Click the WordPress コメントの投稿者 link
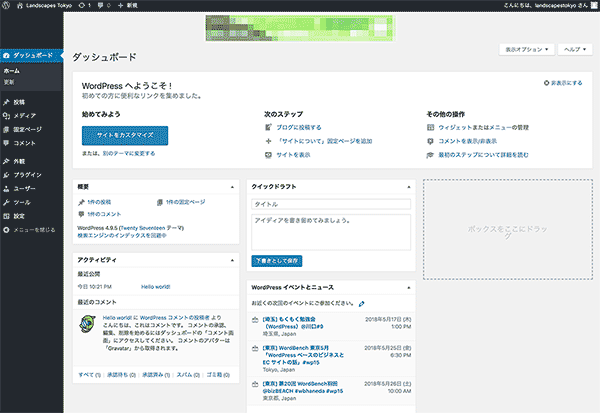This screenshot has height=413, width=600. (x=174, y=318)
